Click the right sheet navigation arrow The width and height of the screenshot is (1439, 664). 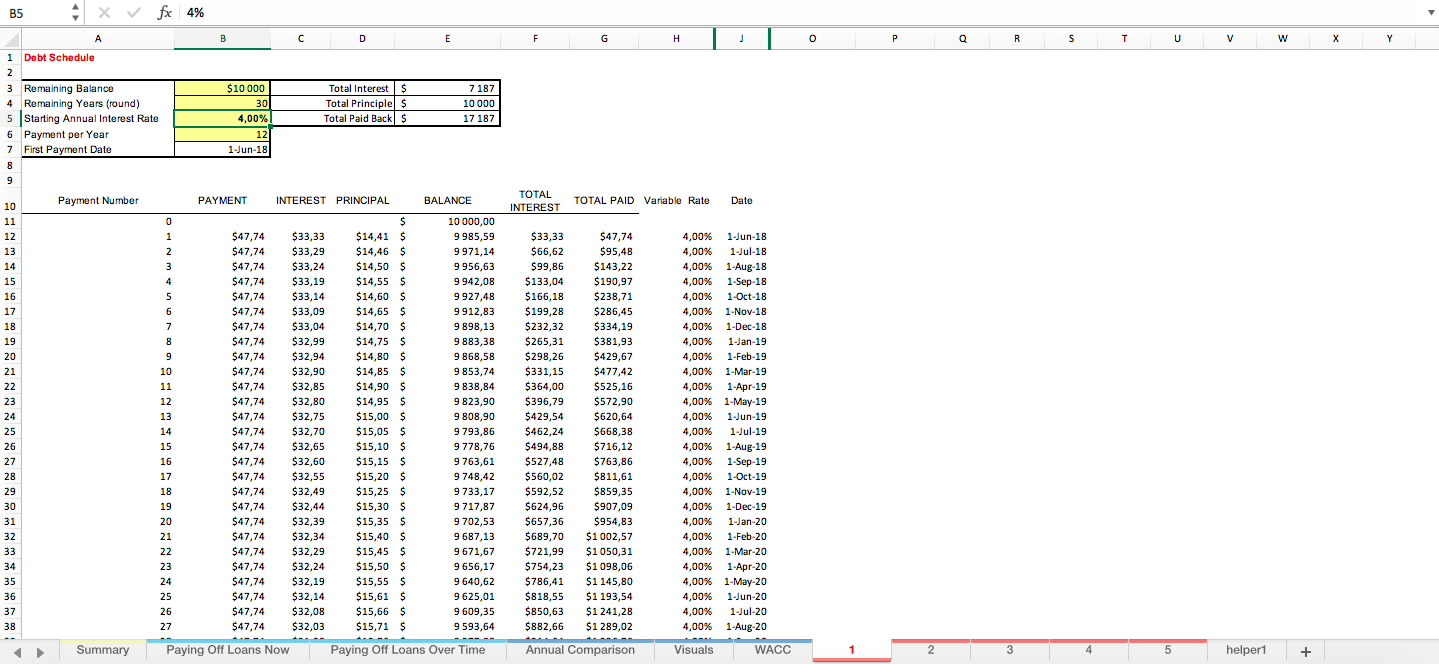tap(38, 650)
